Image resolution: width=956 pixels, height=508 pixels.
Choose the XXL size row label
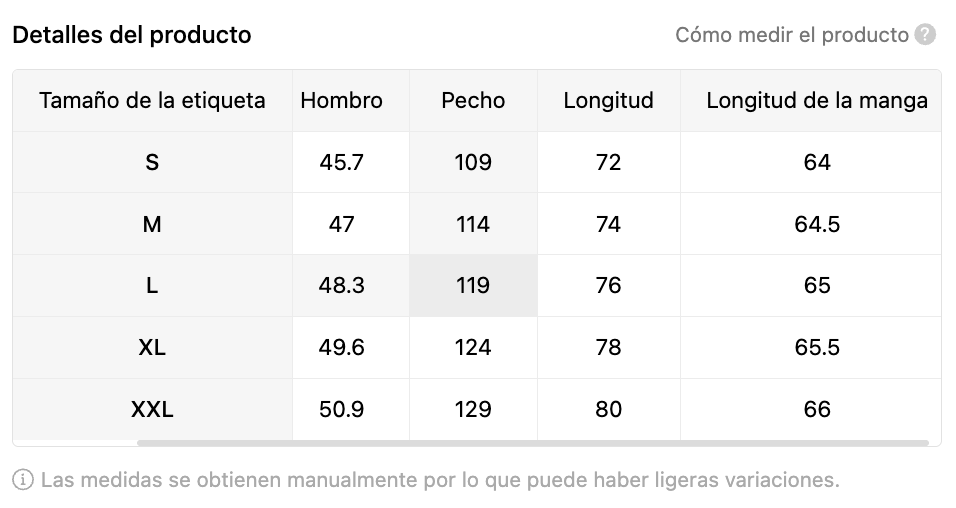(152, 410)
